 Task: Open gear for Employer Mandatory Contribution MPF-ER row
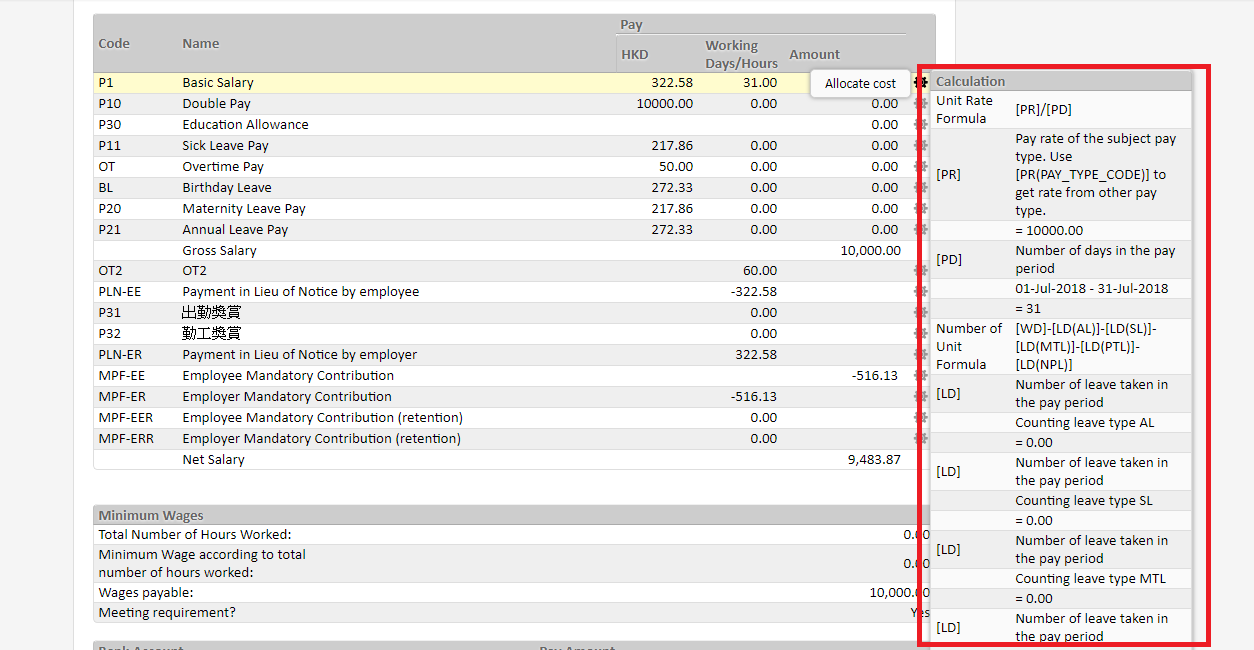(x=921, y=397)
